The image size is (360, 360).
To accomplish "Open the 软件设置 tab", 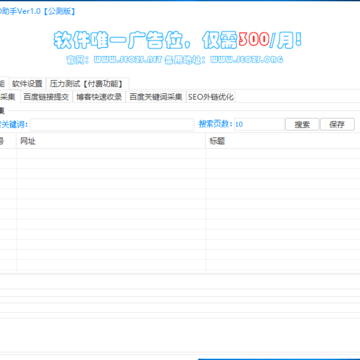I will coord(27,83).
